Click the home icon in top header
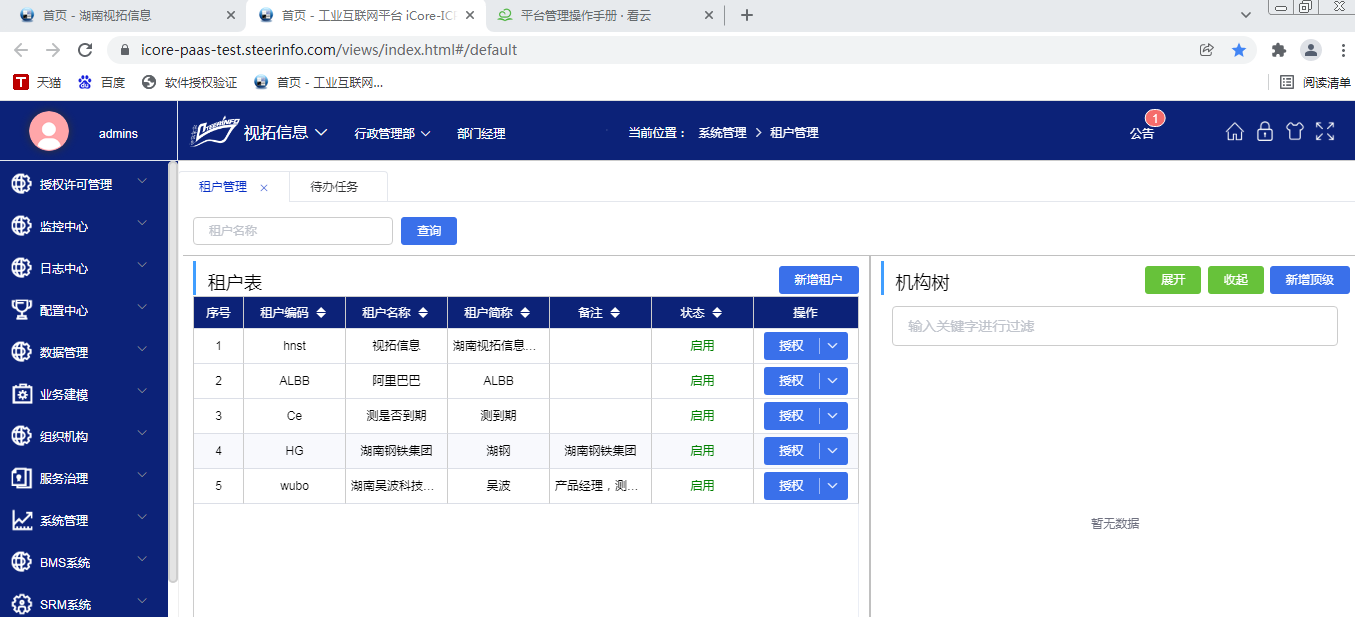The image size is (1355, 617). pyautogui.click(x=1235, y=132)
